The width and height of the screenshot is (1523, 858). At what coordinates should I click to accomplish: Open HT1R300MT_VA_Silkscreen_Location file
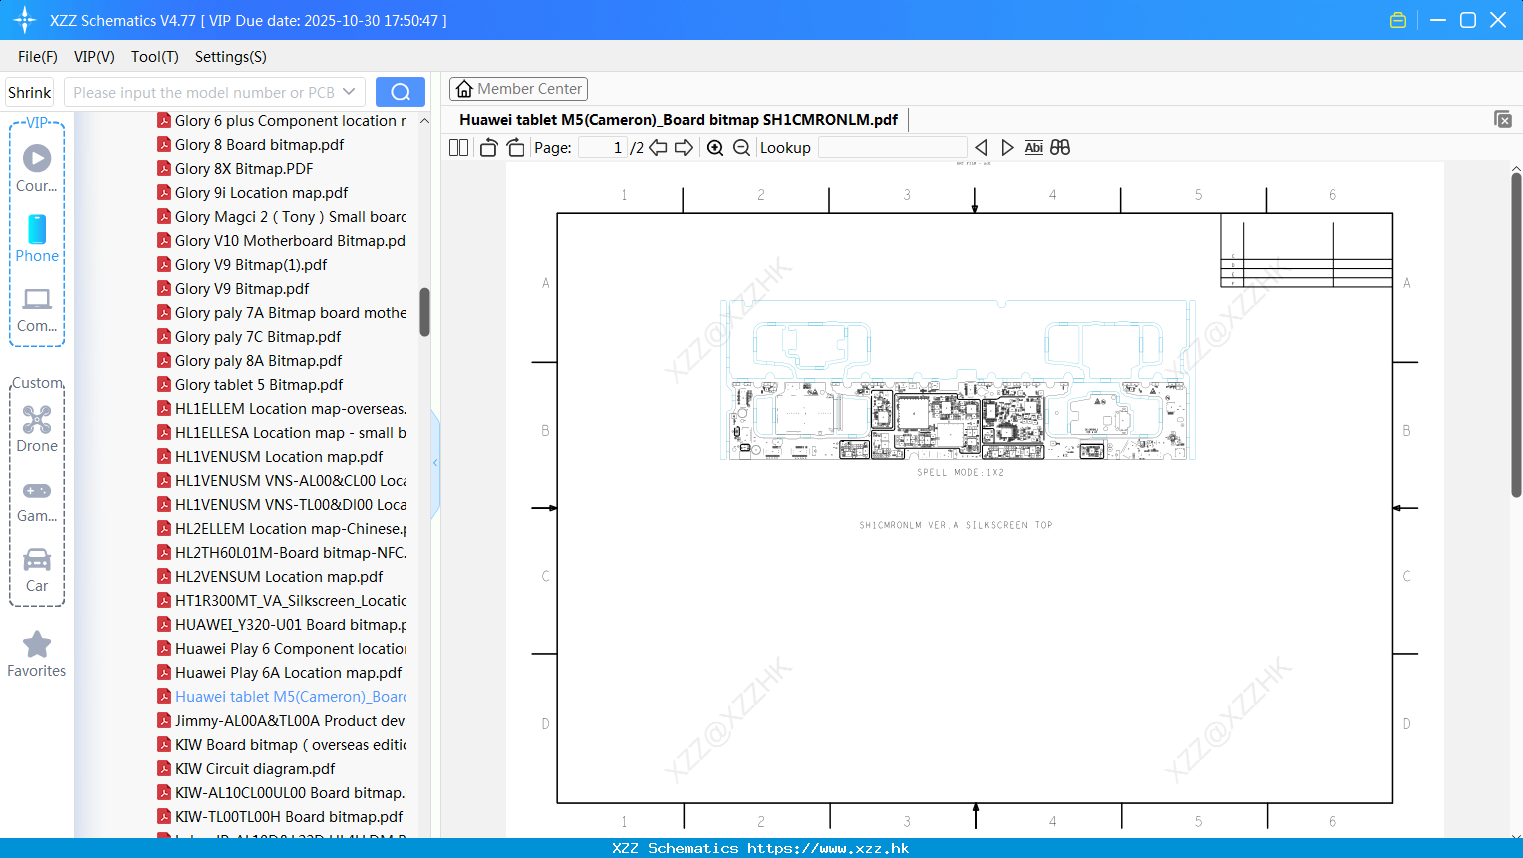point(281,601)
